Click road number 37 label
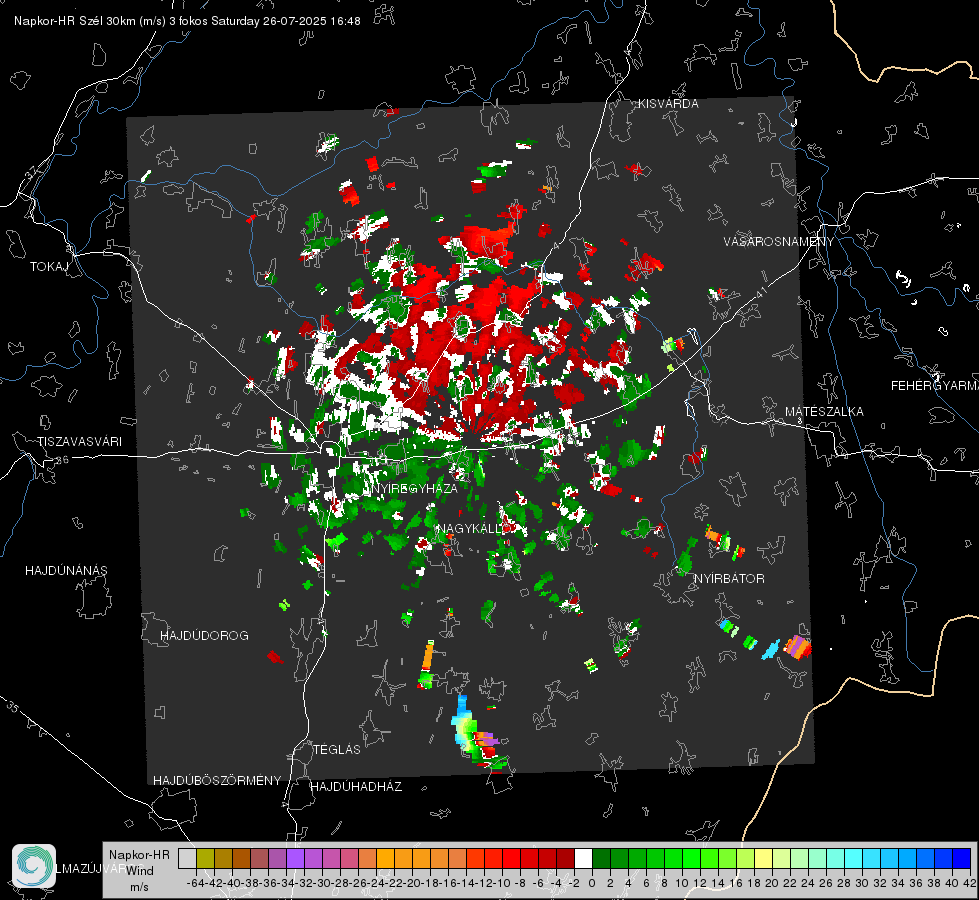 click(31, 171)
